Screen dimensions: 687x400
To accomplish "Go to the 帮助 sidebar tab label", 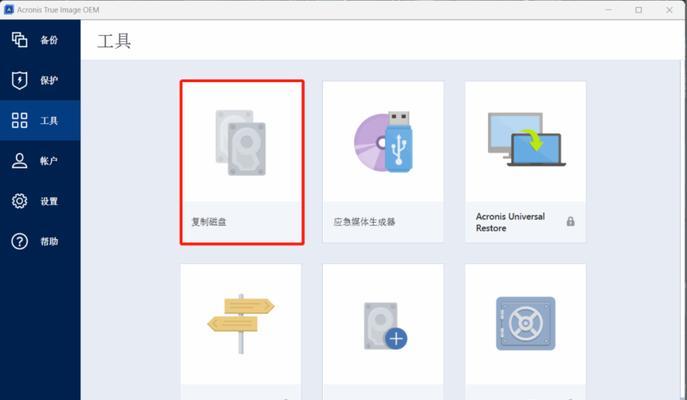I will pyautogui.click(x=49, y=241).
